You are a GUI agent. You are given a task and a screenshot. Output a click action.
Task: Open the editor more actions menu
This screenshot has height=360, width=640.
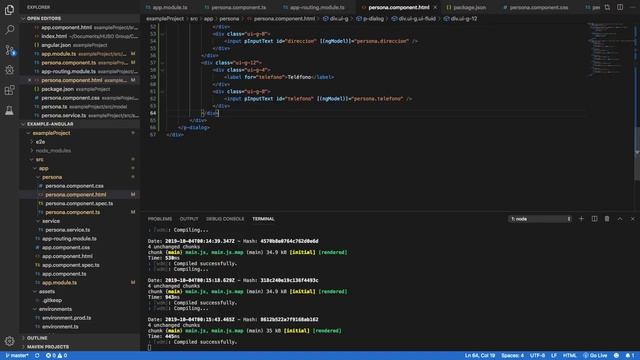click(x=633, y=7)
